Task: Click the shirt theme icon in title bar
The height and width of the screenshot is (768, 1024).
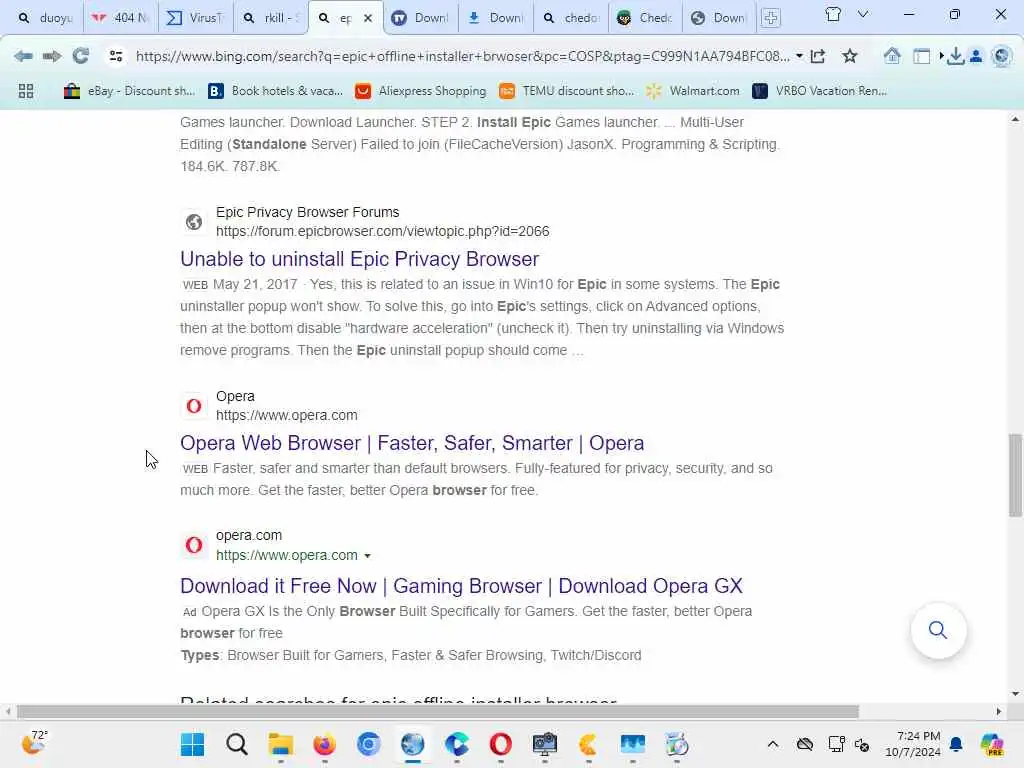Action: coord(833,14)
